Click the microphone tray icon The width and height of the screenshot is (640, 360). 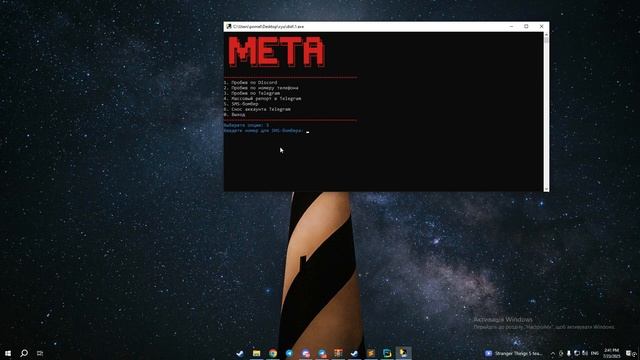tap(569, 353)
